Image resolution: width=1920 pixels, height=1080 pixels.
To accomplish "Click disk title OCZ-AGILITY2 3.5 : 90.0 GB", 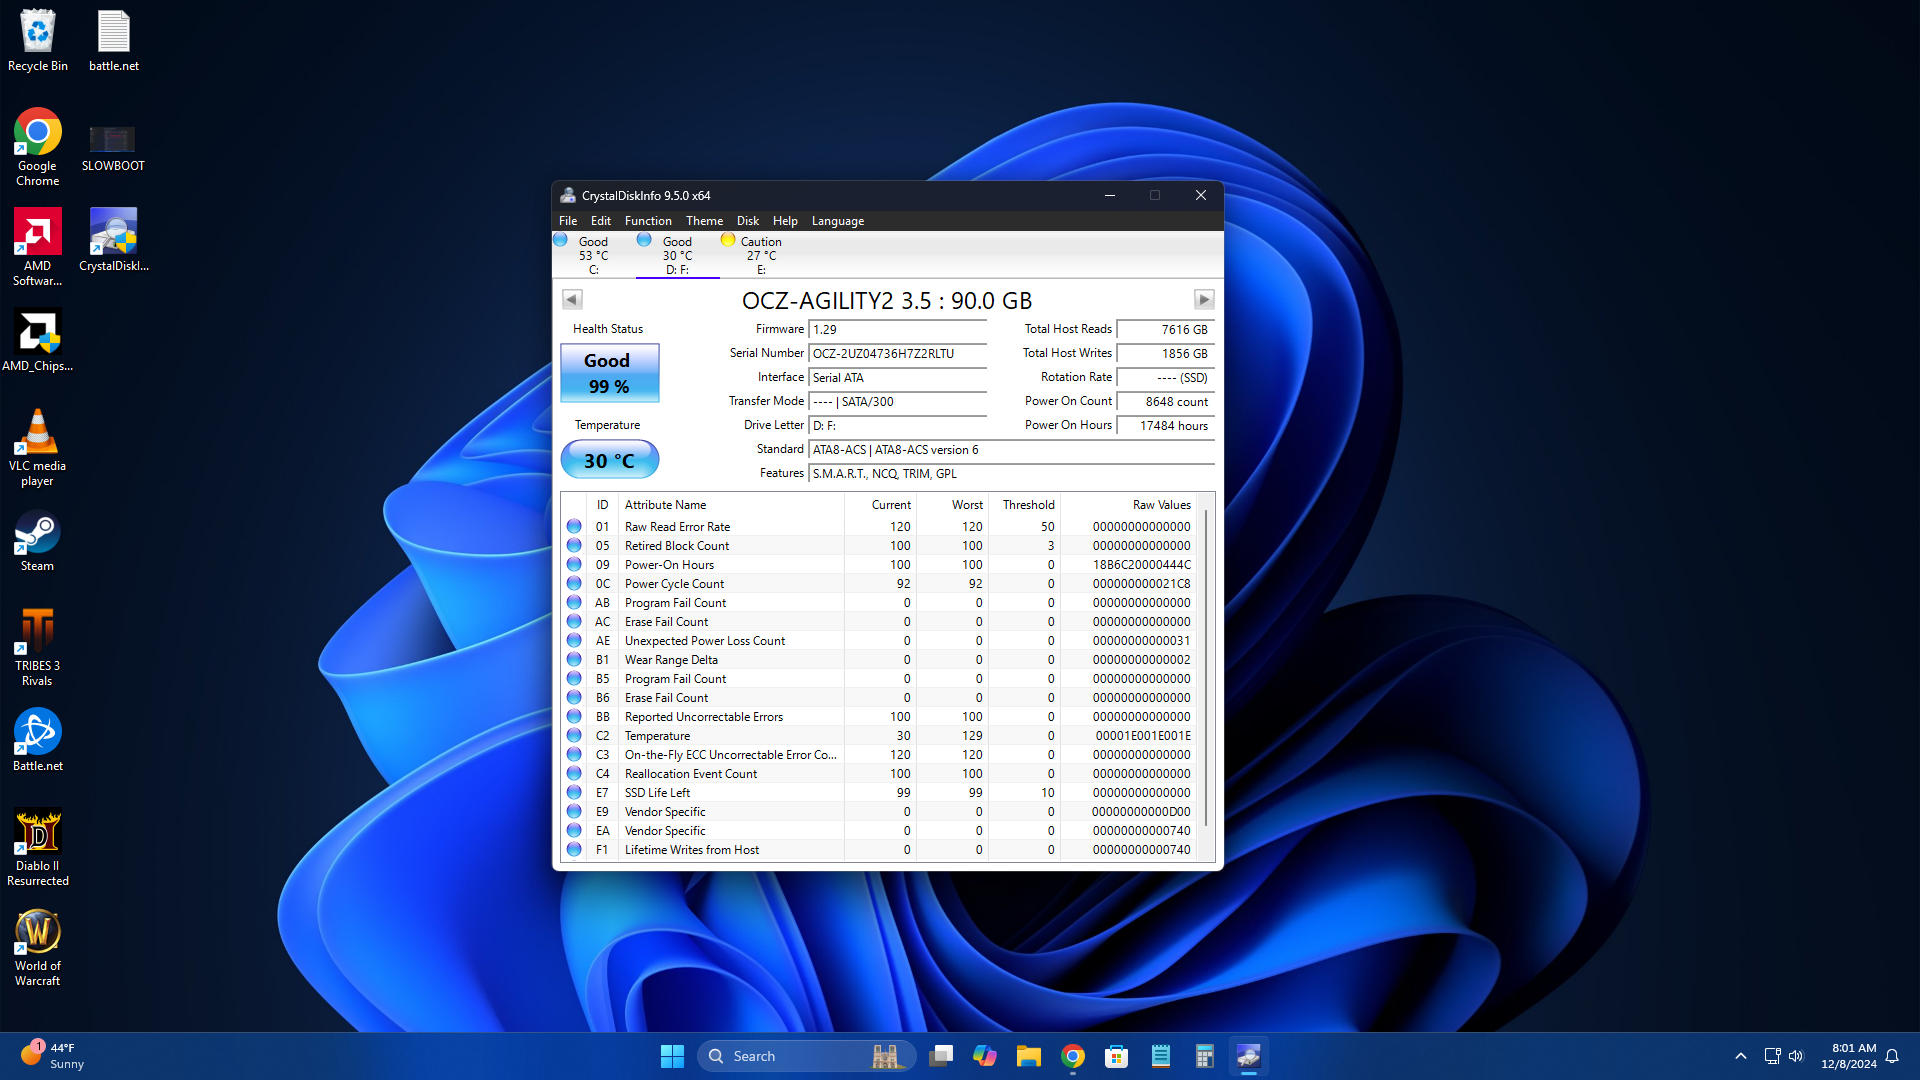I will pos(887,301).
